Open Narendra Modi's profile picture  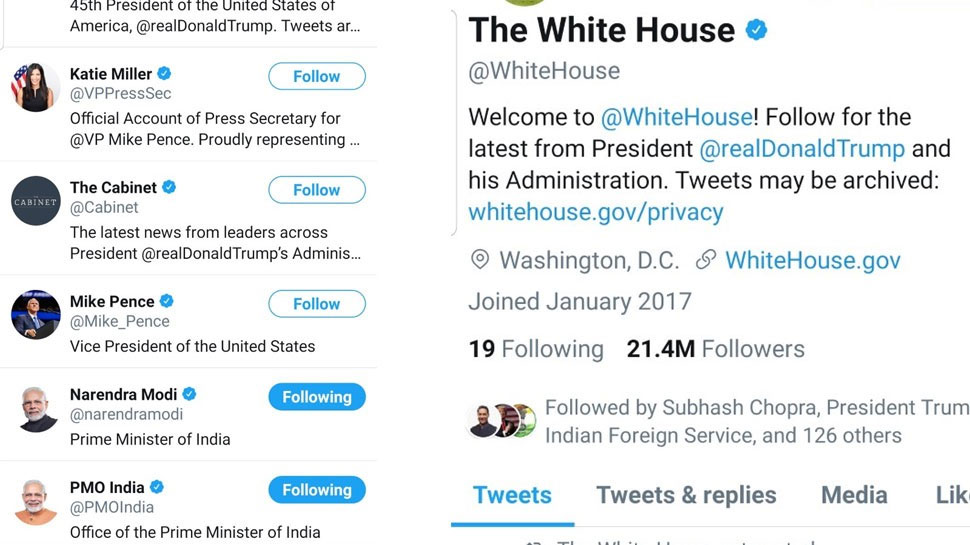click(x=35, y=408)
